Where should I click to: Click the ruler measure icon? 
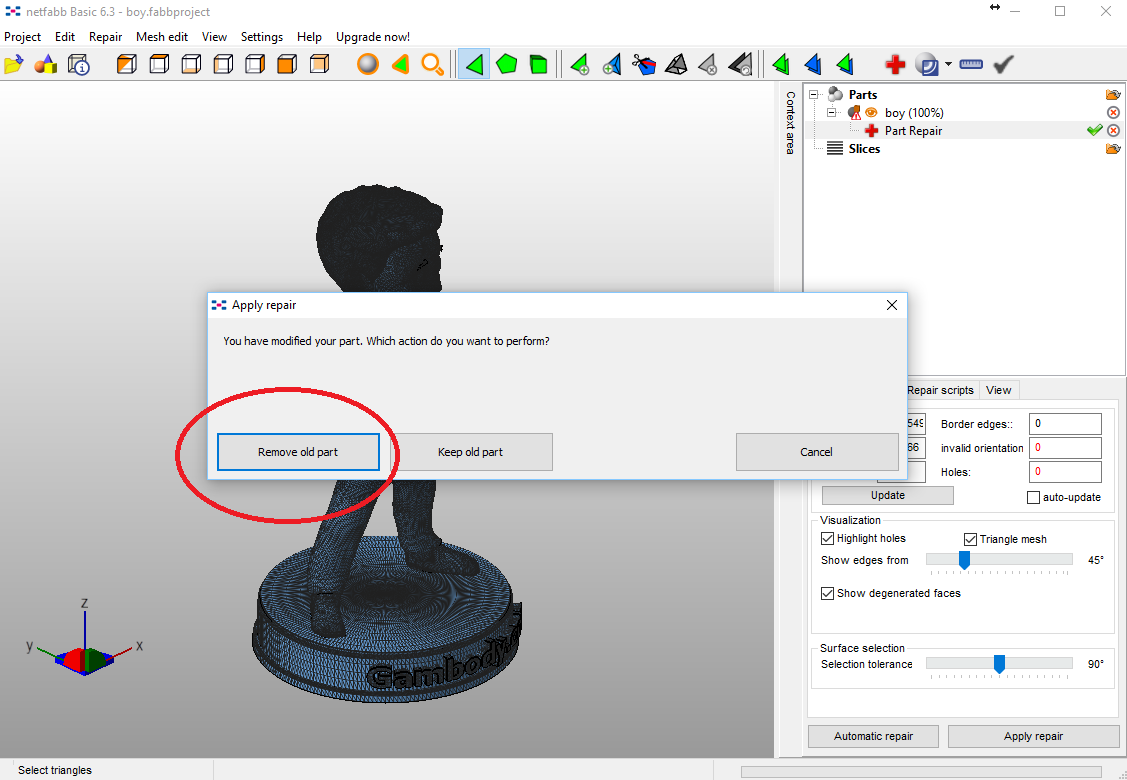coord(970,65)
